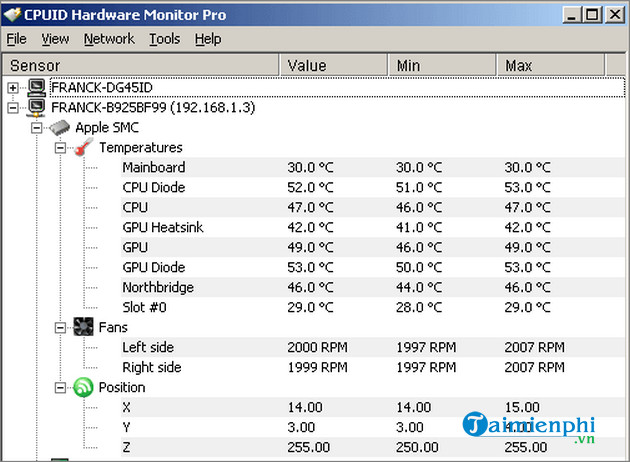
Task: Select the Slot #0 sensor row
Action: (x=372, y=307)
